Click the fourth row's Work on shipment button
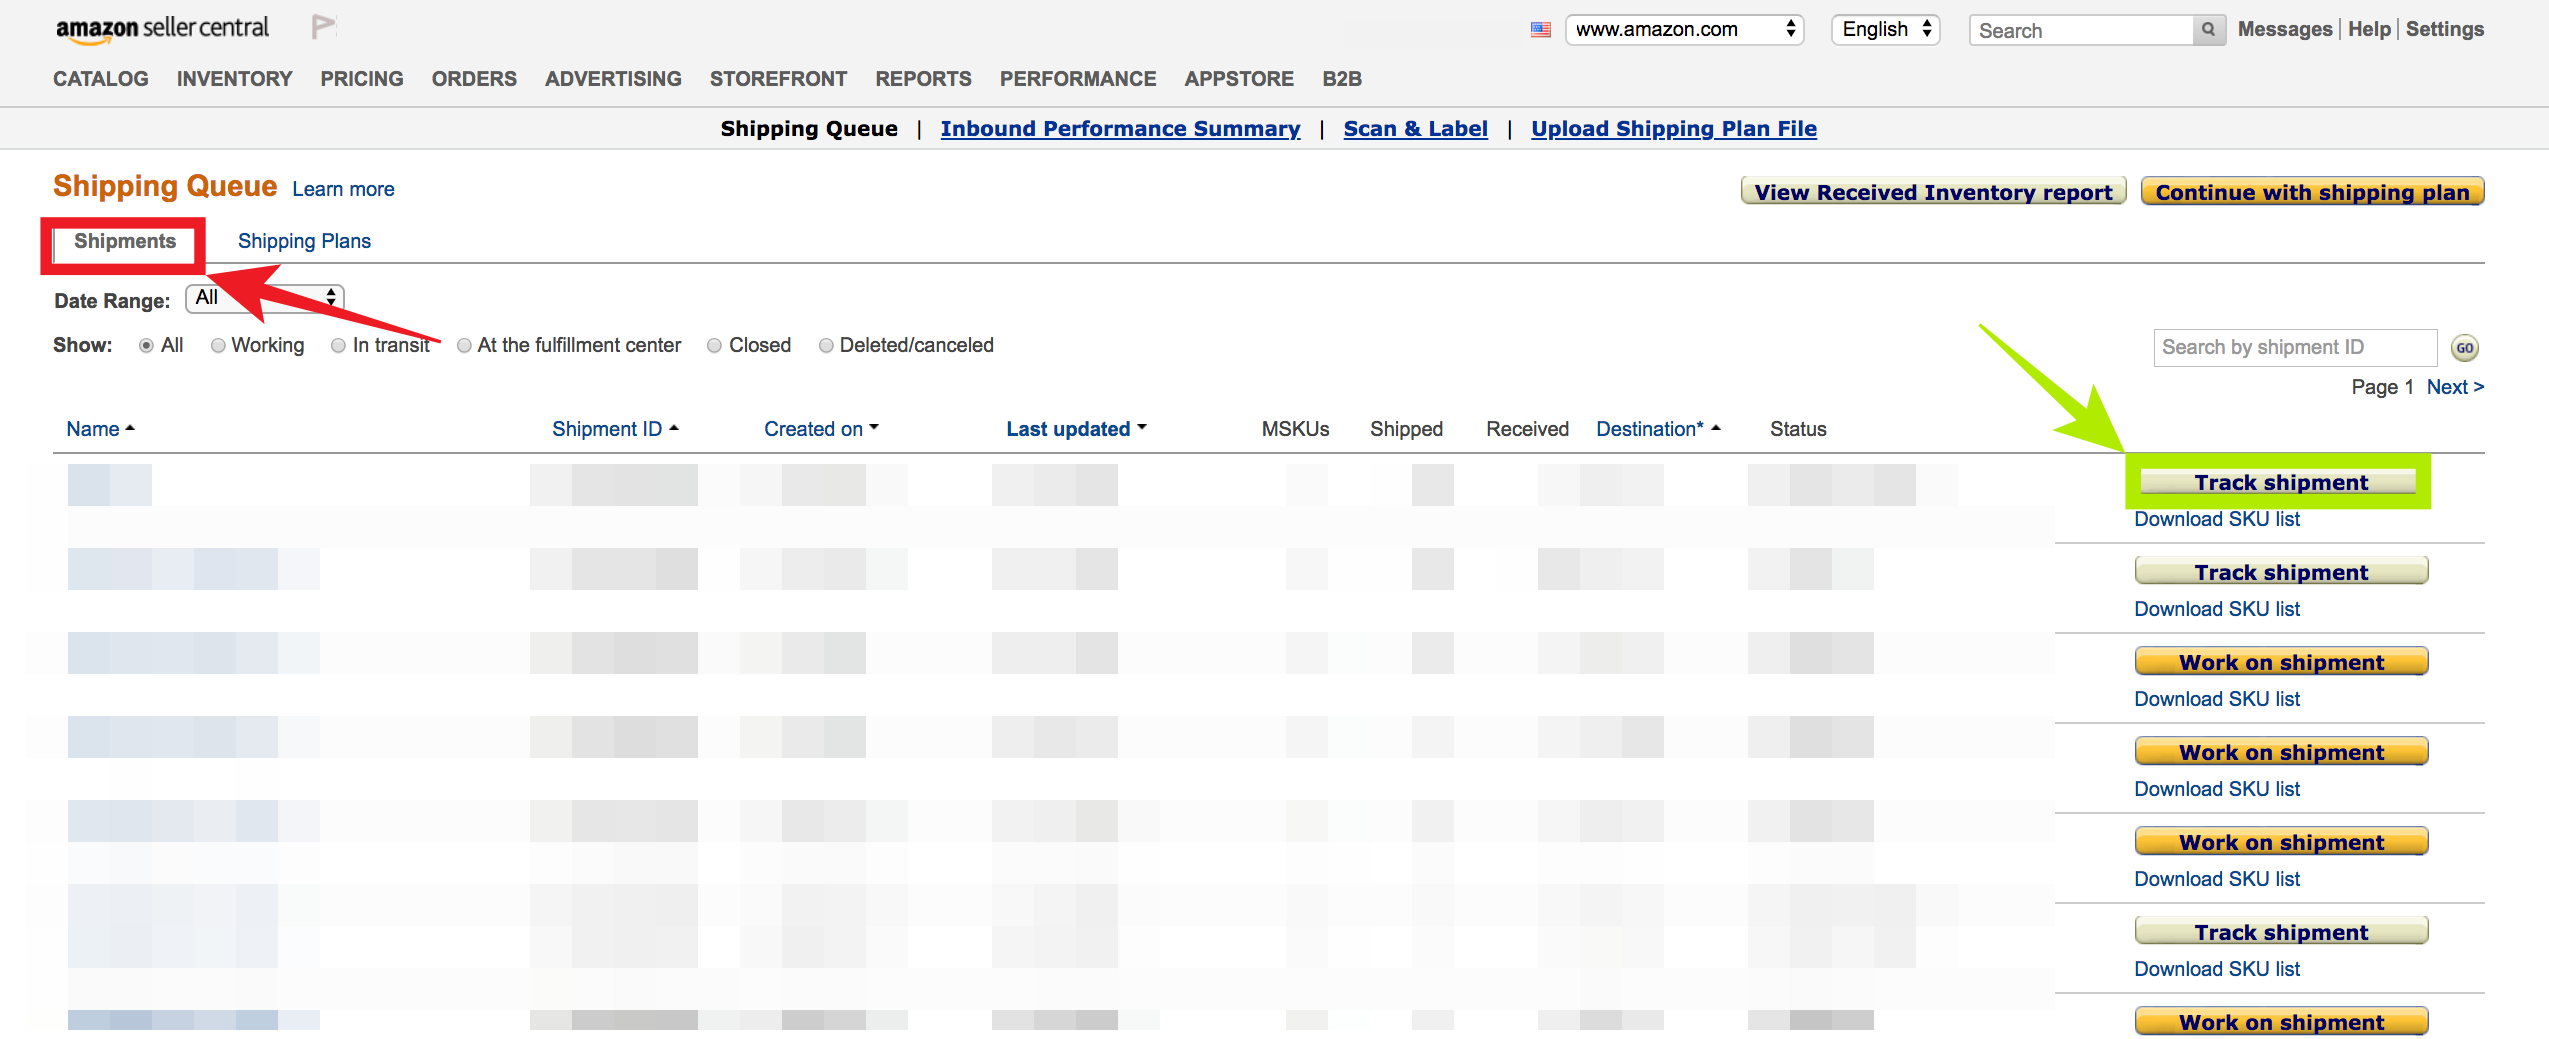 click(x=2281, y=752)
